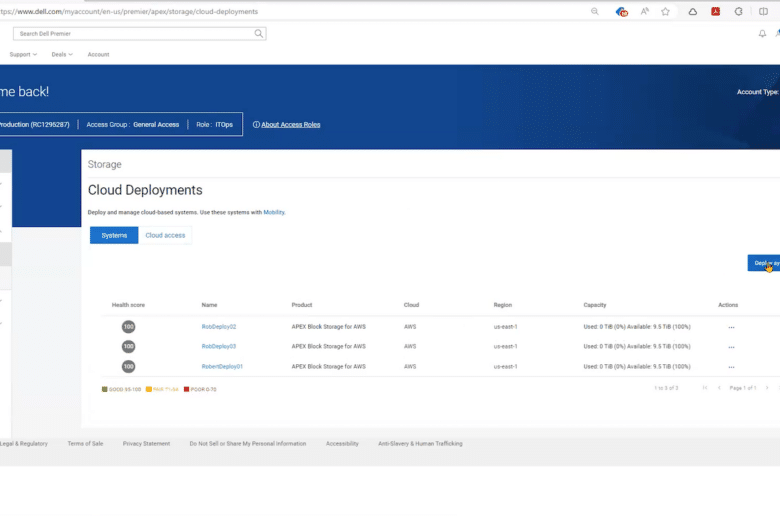The image size is (780, 516).
Task: Click the Cloud Deployments heading
Action: coord(145,190)
